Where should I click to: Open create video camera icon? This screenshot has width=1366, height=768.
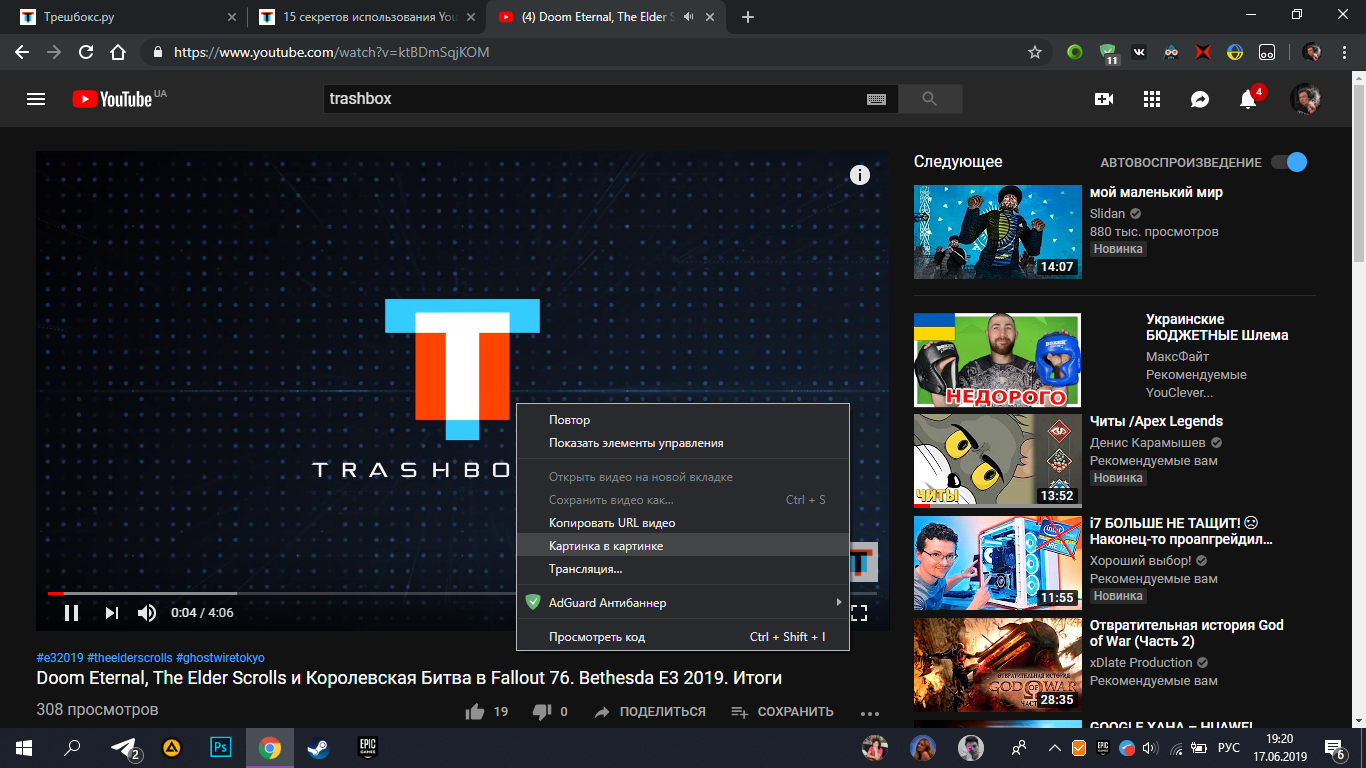coord(1104,99)
